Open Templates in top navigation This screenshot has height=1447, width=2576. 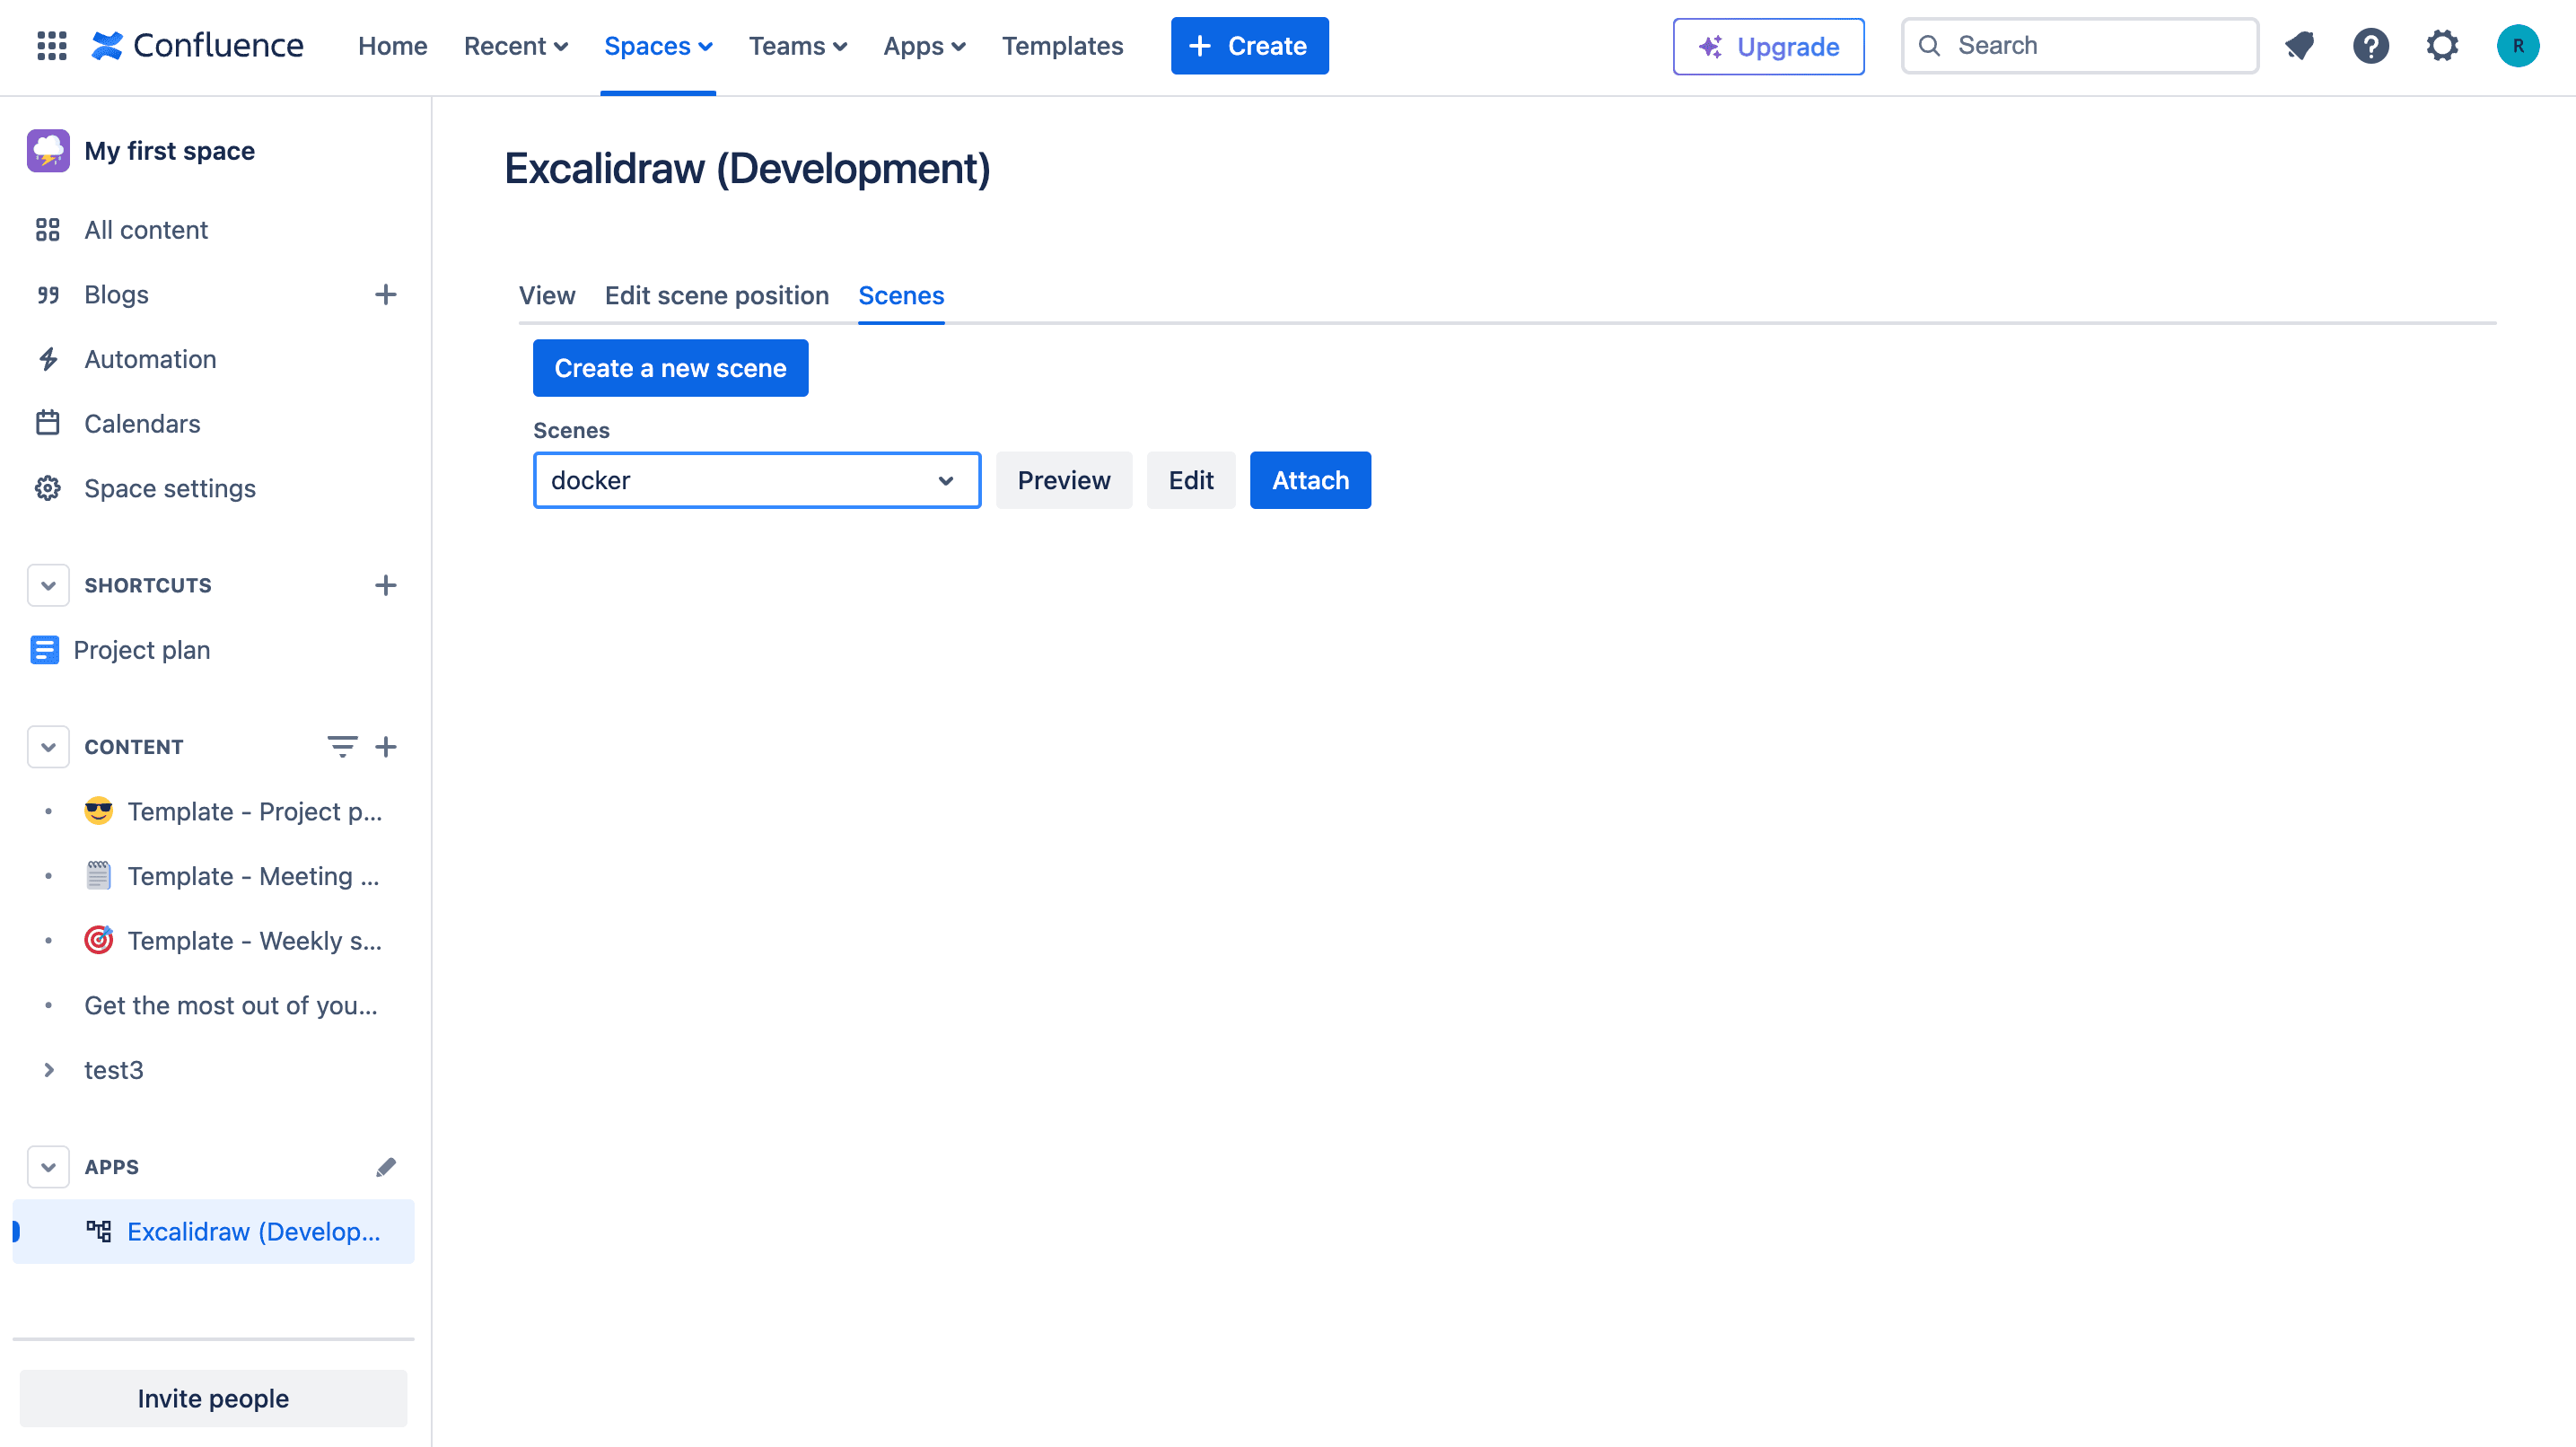tap(1062, 46)
